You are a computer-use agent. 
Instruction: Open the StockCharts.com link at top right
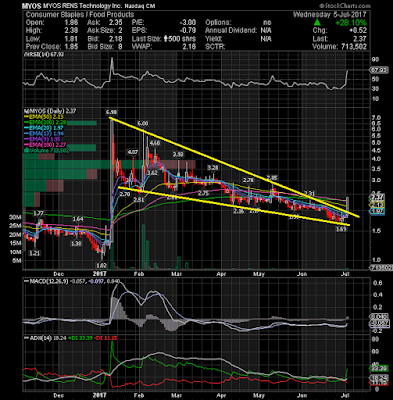pos(345,6)
